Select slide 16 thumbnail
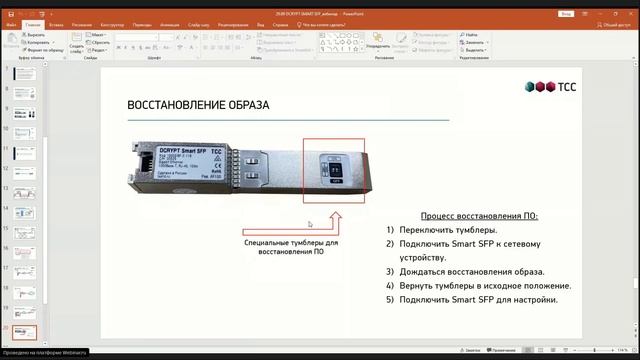The height and width of the screenshot is (360, 640). tap(24, 253)
